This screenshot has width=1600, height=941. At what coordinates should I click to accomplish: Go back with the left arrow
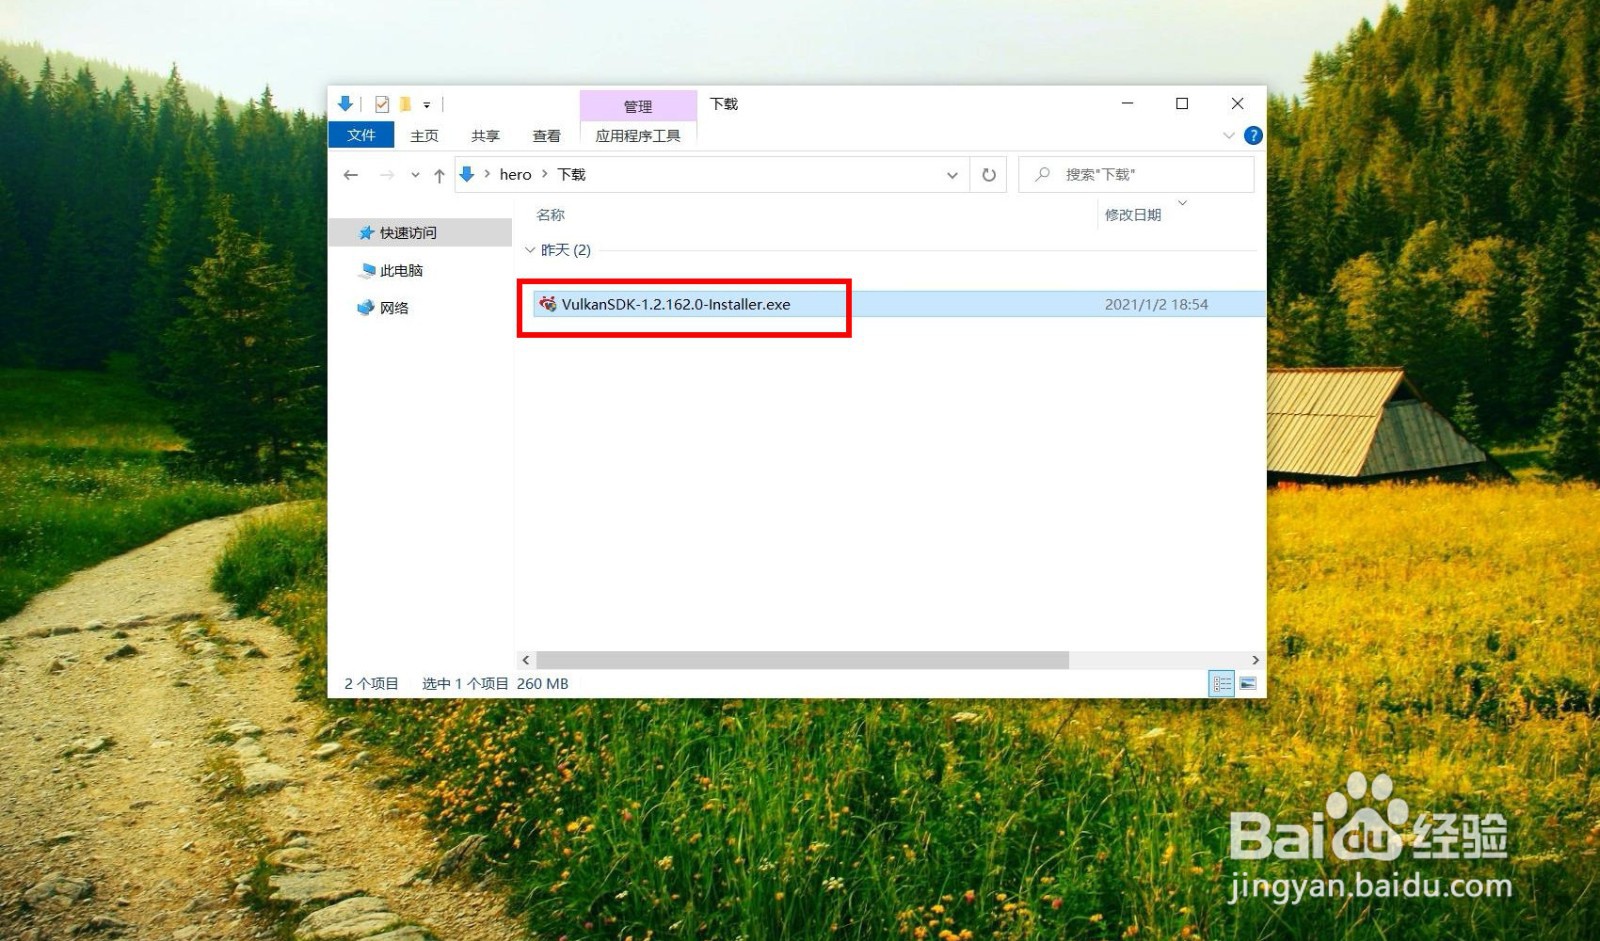(351, 175)
